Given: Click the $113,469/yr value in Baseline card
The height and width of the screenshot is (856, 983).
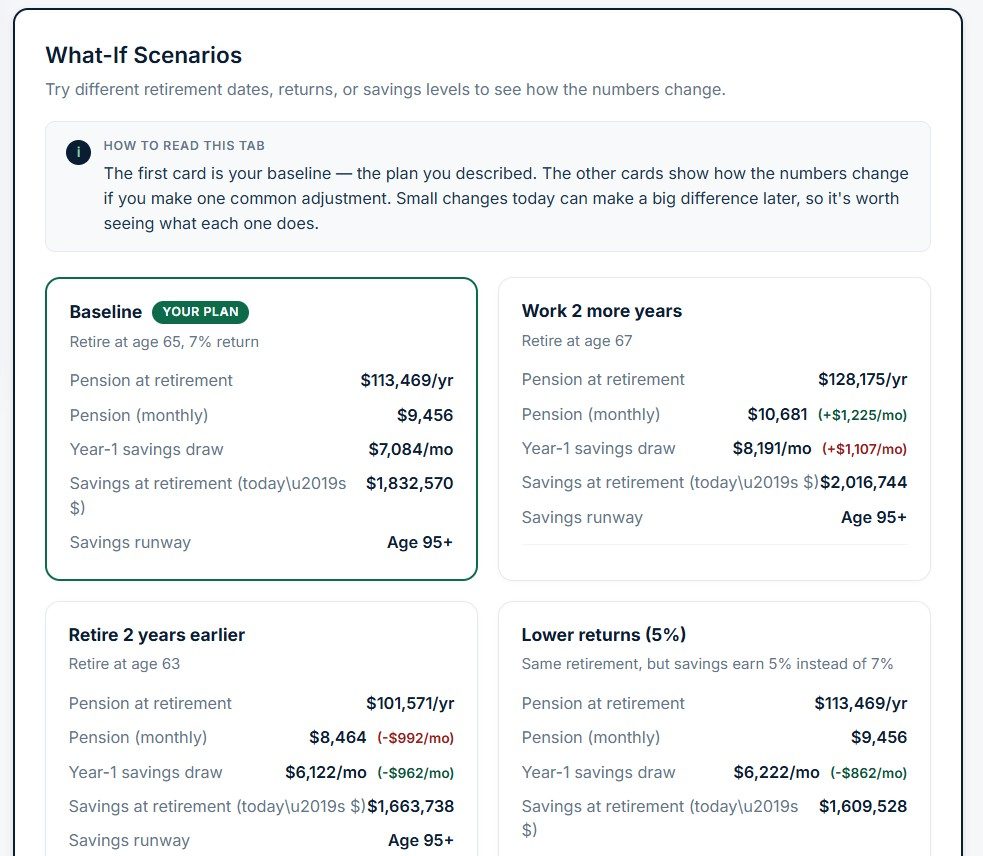Looking at the screenshot, I should [x=407, y=380].
